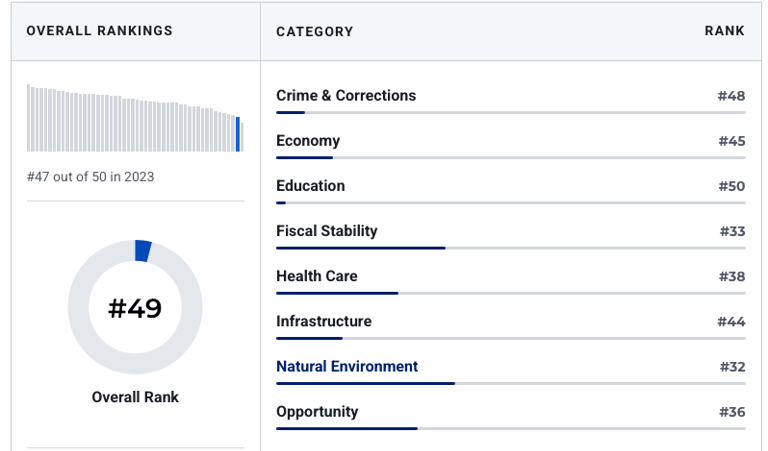
Task: Click the #49 overall rank donut chart
Action: [x=135, y=308]
